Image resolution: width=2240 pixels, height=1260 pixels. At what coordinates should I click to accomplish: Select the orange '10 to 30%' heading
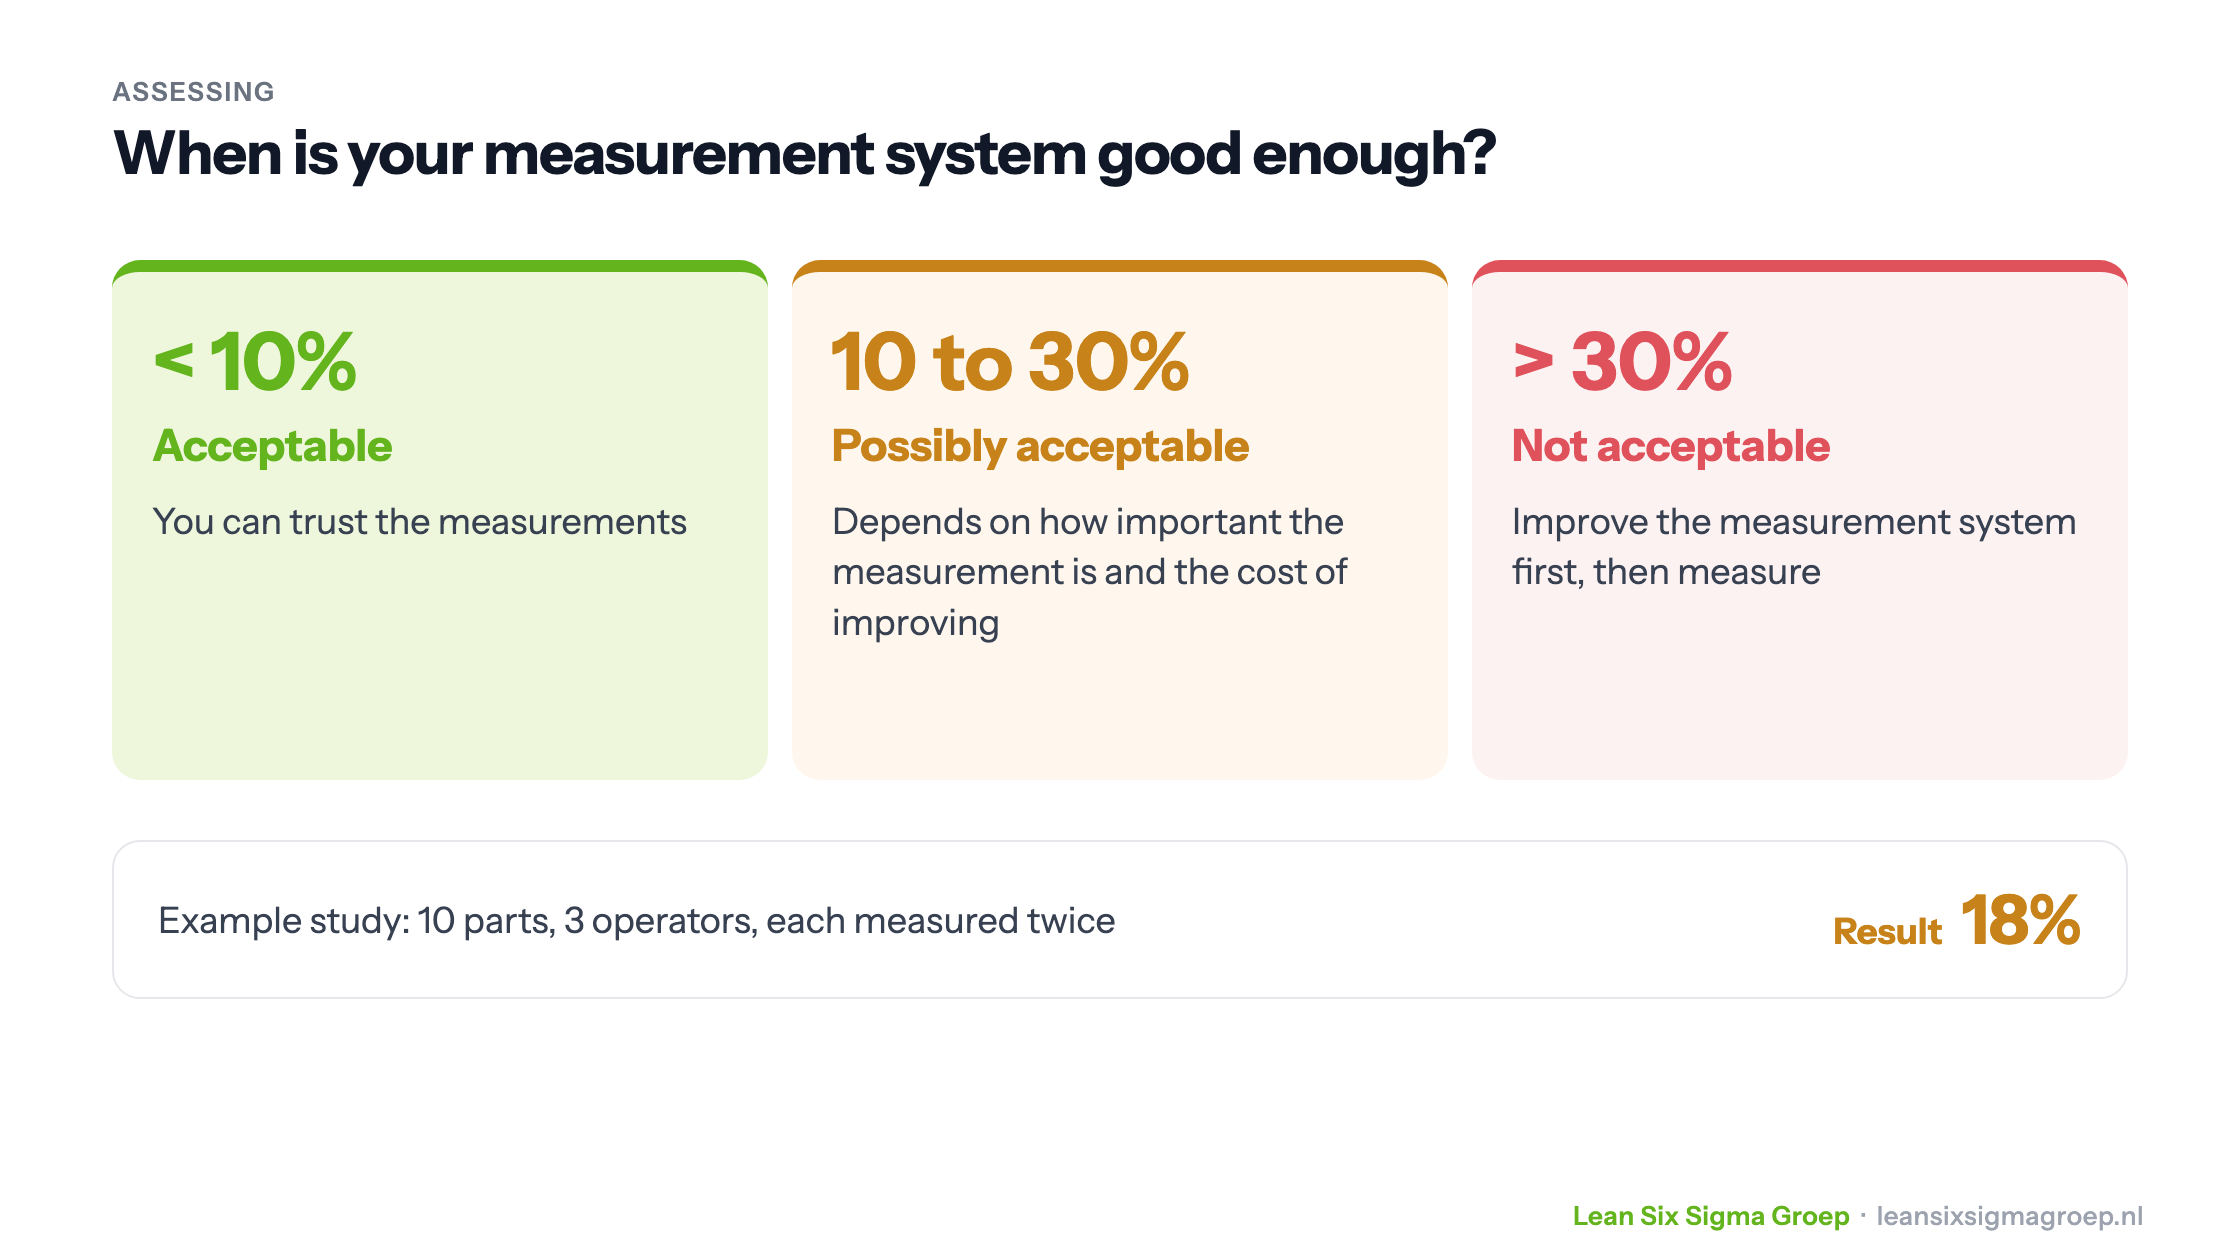[x=1010, y=361]
